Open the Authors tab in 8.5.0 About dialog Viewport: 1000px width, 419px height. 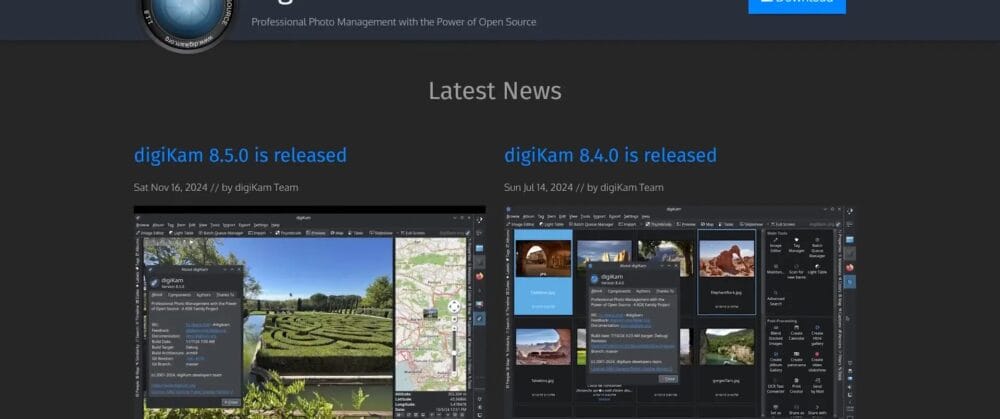(x=203, y=295)
